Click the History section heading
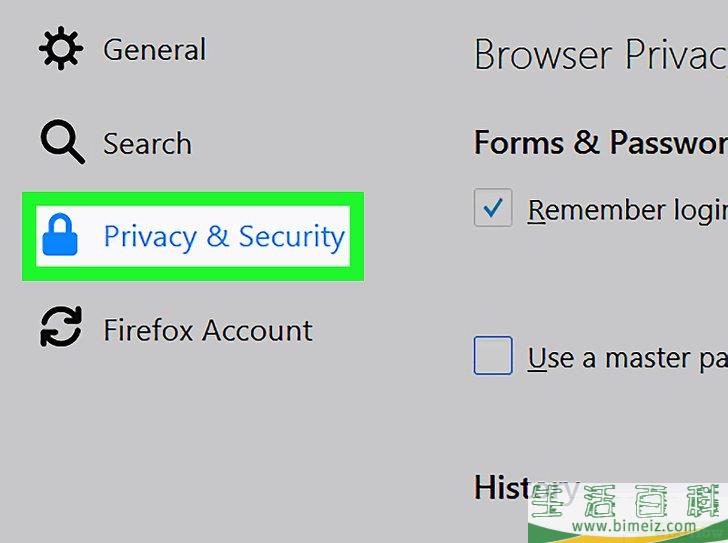Image resolution: width=728 pixels, height=543 pixels. [527, 487]
